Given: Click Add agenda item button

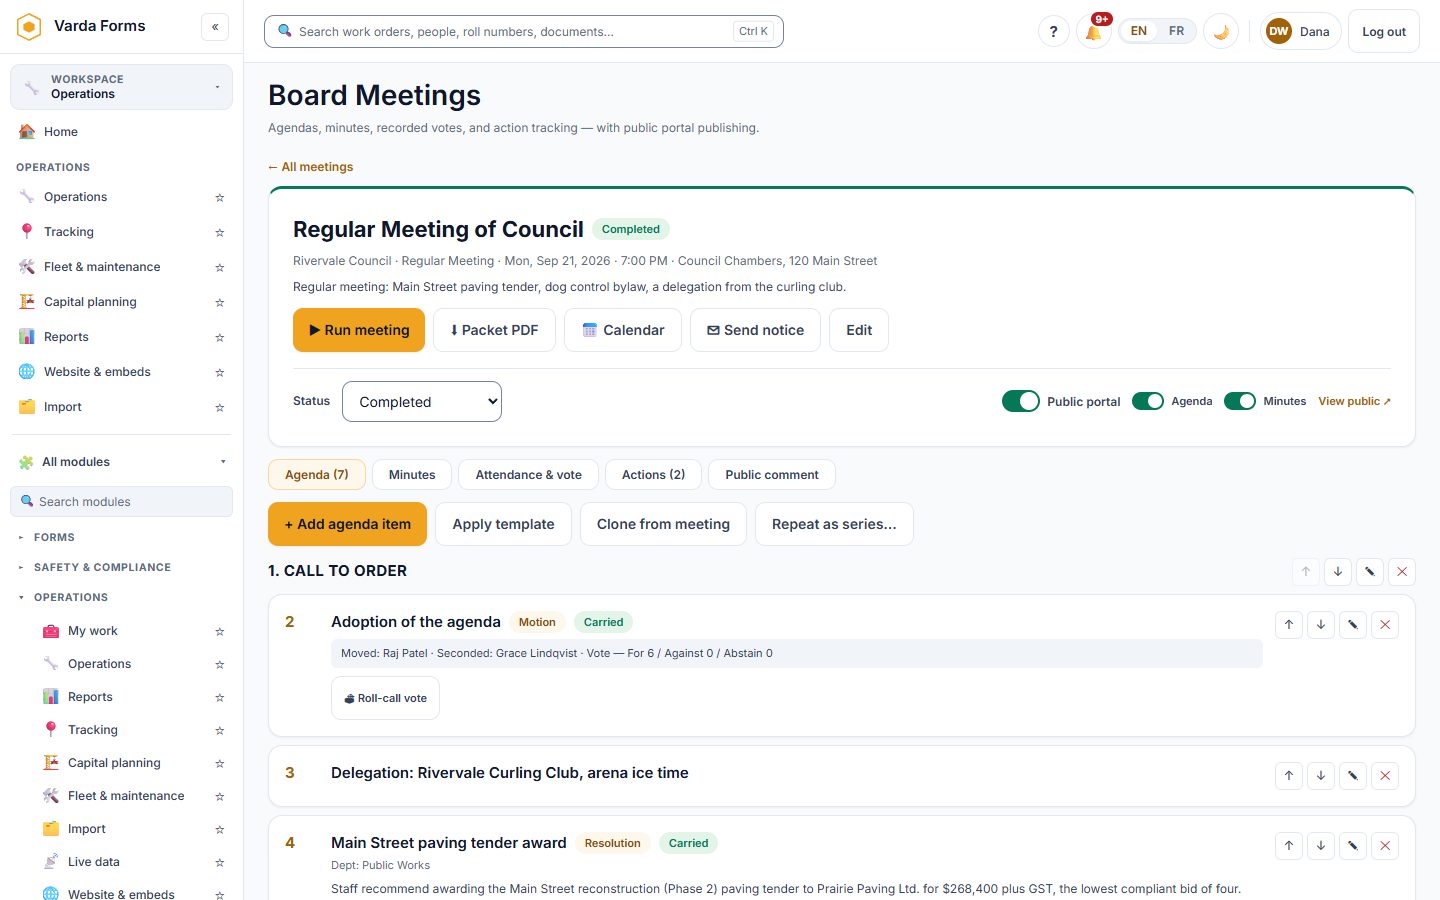Looking at the screenshot, I should pyautogui.click(x=348, y=524).
